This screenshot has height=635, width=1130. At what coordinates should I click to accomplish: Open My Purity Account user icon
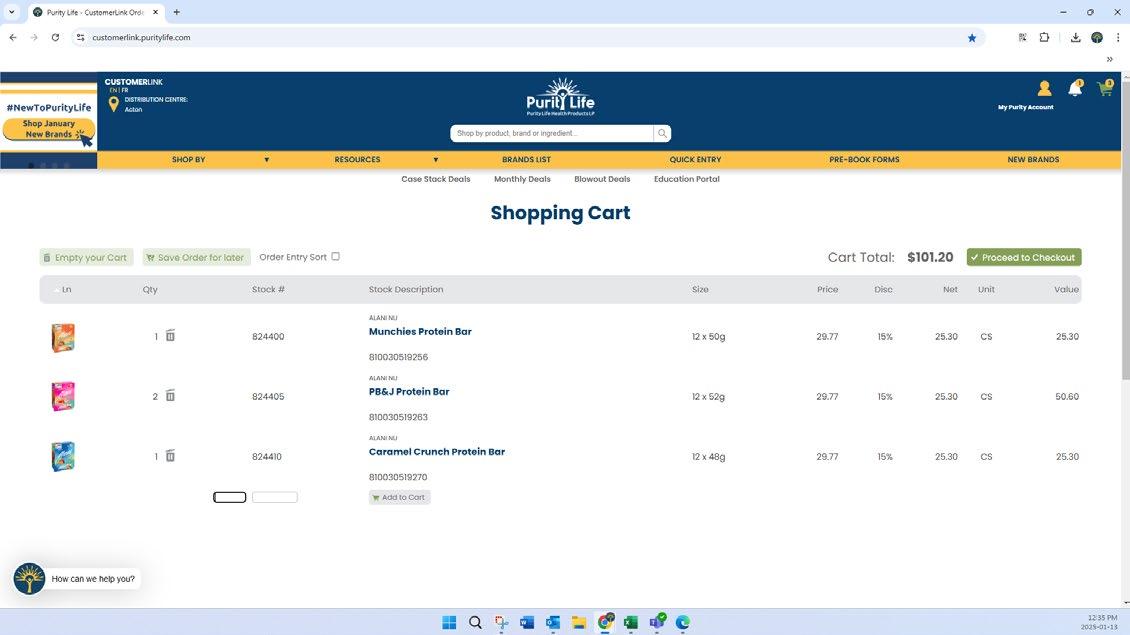pyautogui.click(x=1044, y=89)
